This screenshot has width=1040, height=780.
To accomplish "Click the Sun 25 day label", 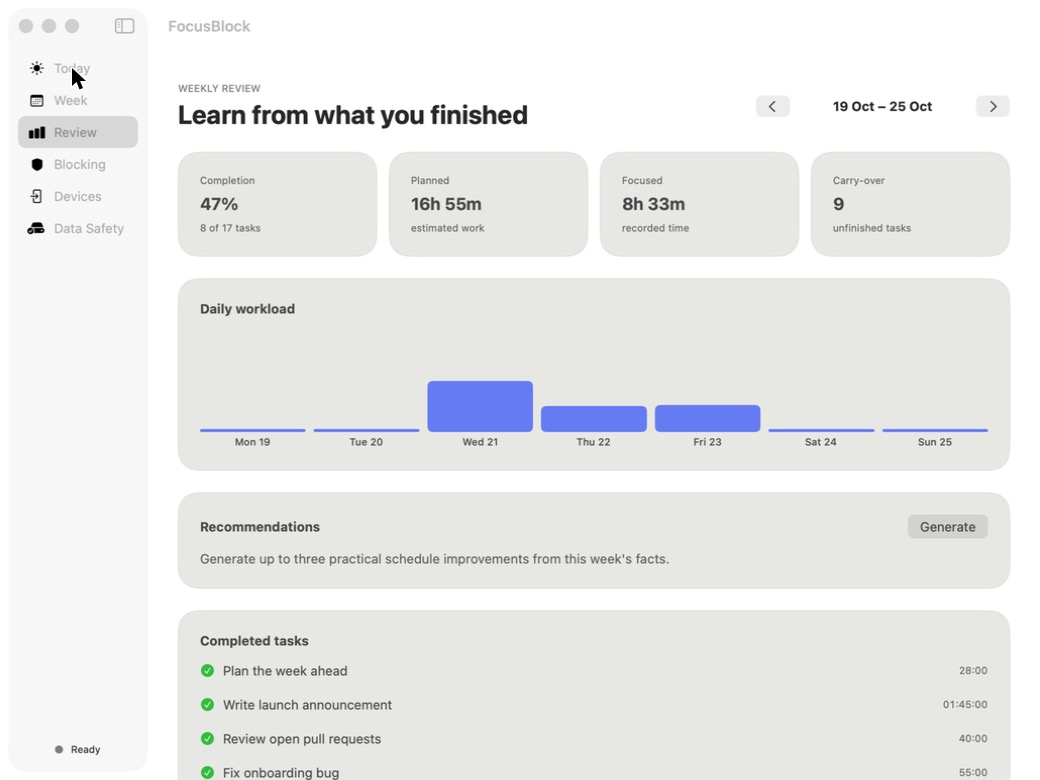I will tap(935, 442).
